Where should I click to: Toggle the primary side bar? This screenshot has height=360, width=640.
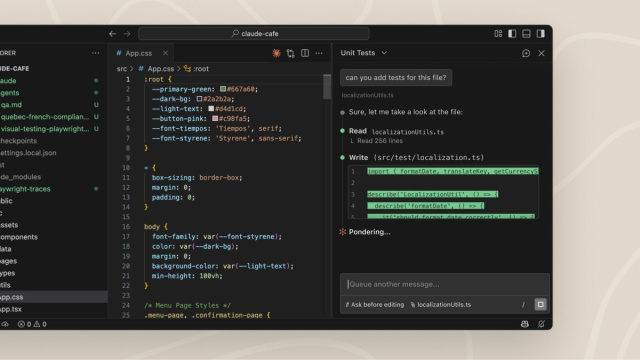[512, 33]
